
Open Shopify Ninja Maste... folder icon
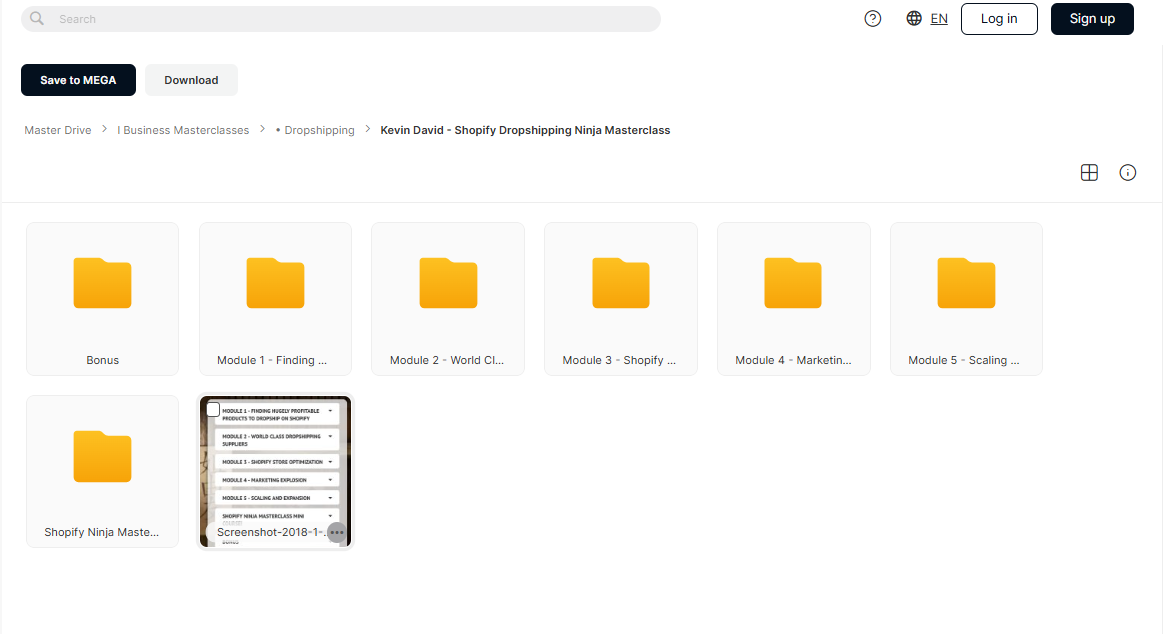(x=102, y=456)
